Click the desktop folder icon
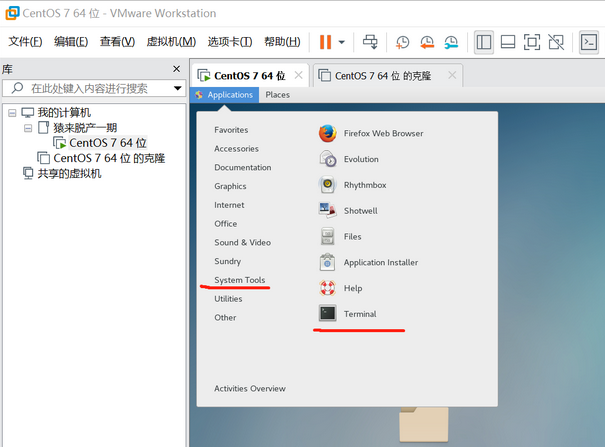Image resolution: width=605 pixels, height=447 pixels. 424,425
